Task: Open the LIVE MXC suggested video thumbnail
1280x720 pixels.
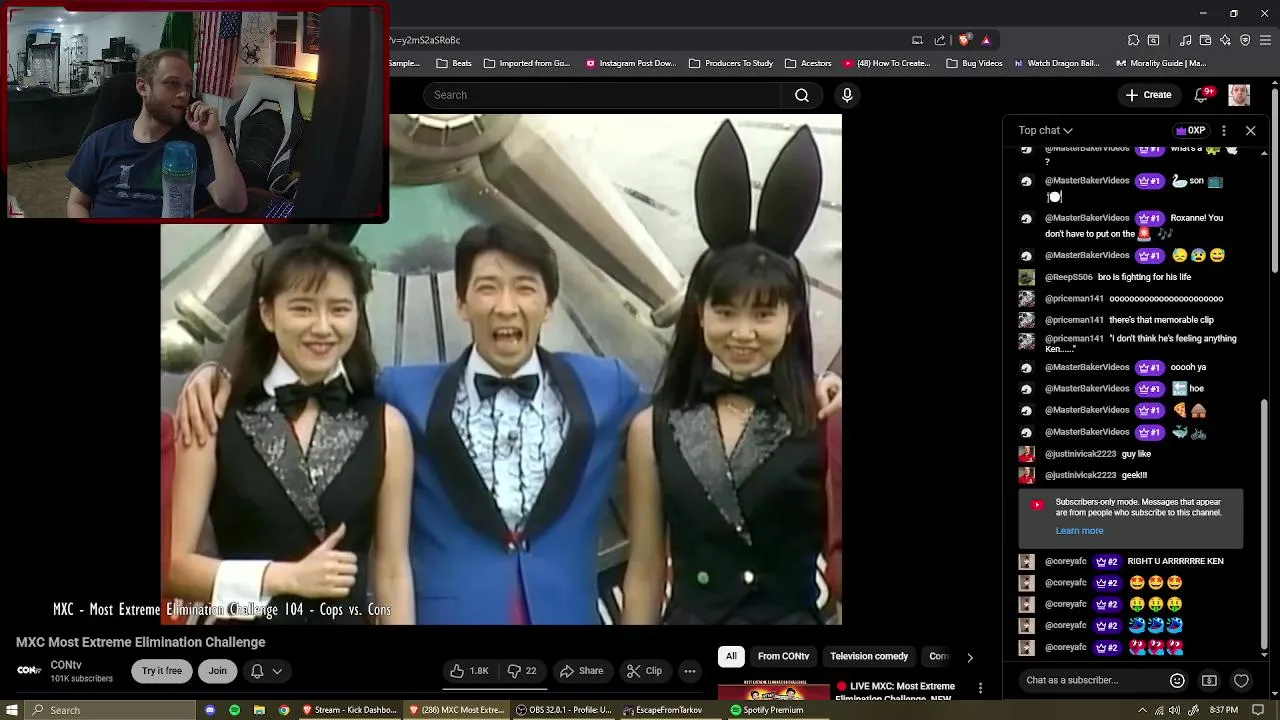Action: 774,691
